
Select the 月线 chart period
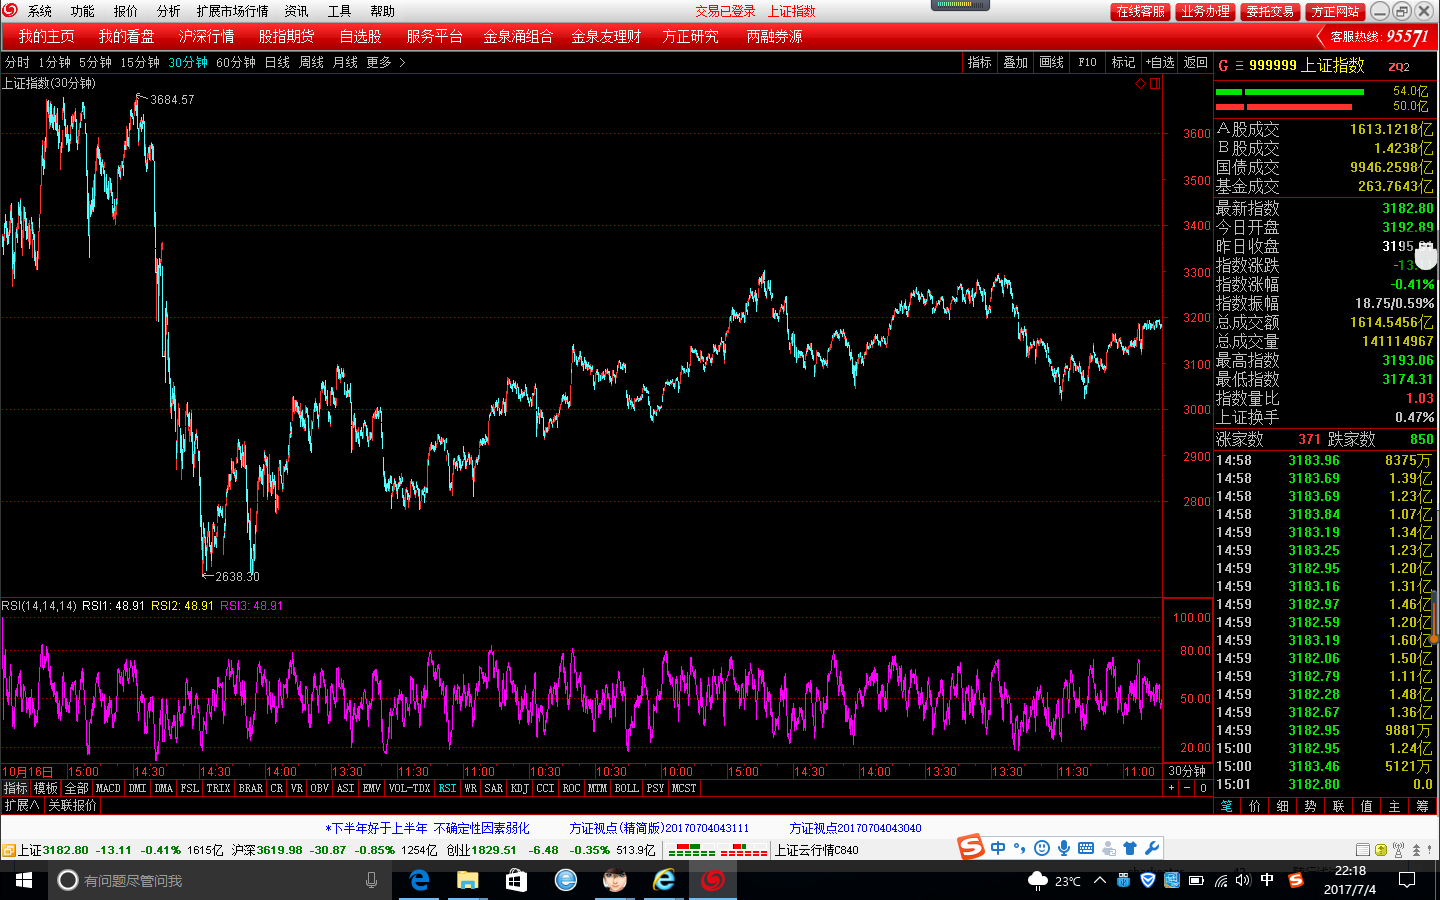[x=345, y=62]
